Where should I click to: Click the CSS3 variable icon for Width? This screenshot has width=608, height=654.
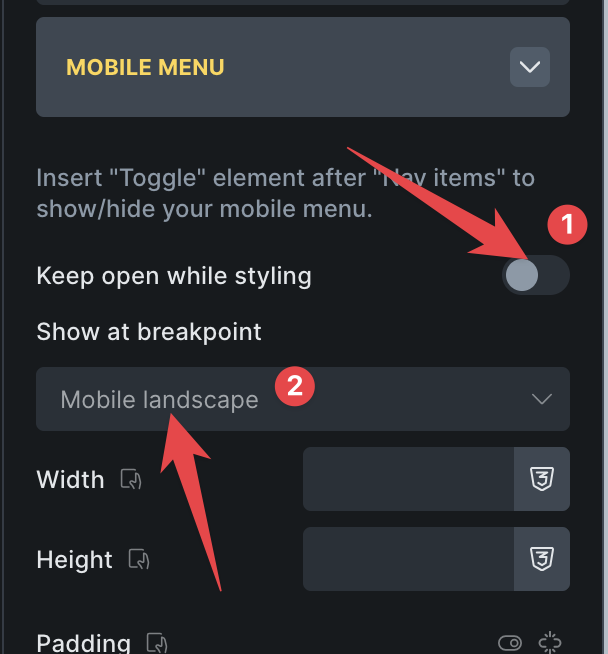(542, 479)
